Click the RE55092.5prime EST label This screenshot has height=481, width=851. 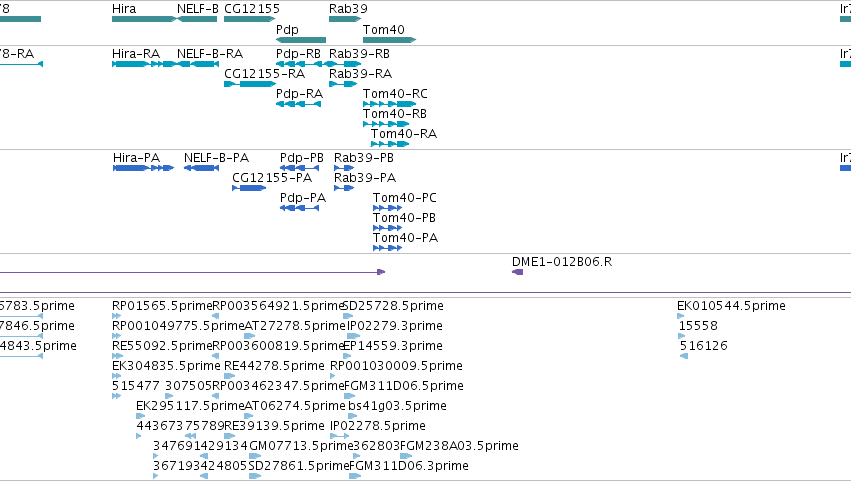coord(162,346)
